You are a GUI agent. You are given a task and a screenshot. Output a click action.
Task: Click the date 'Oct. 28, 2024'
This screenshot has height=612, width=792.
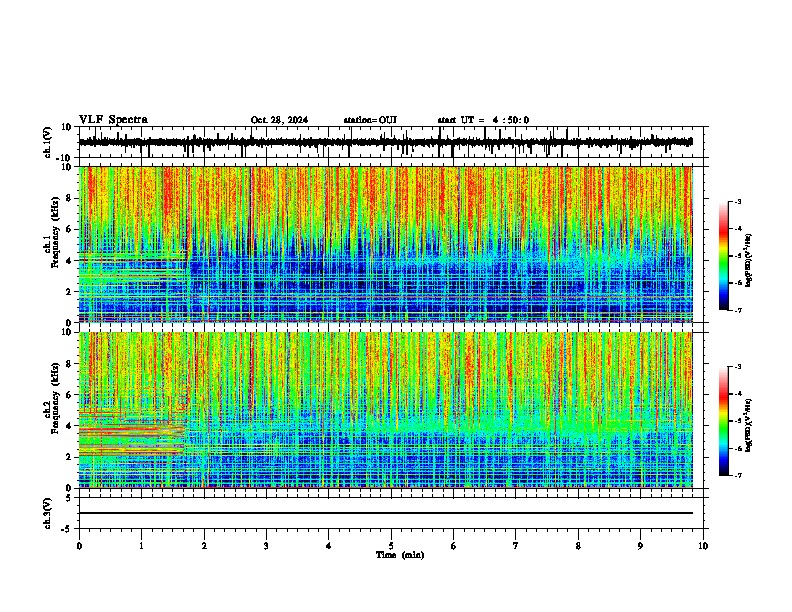(279, 120)
